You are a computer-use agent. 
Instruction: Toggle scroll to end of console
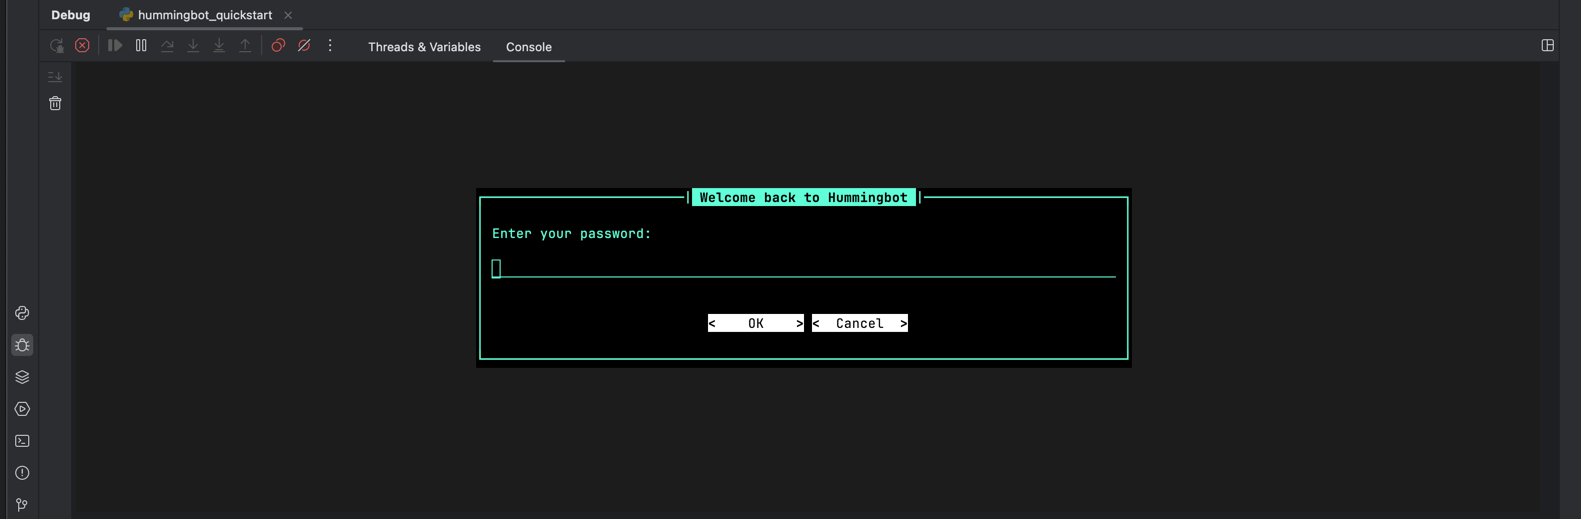pos(55,77)
